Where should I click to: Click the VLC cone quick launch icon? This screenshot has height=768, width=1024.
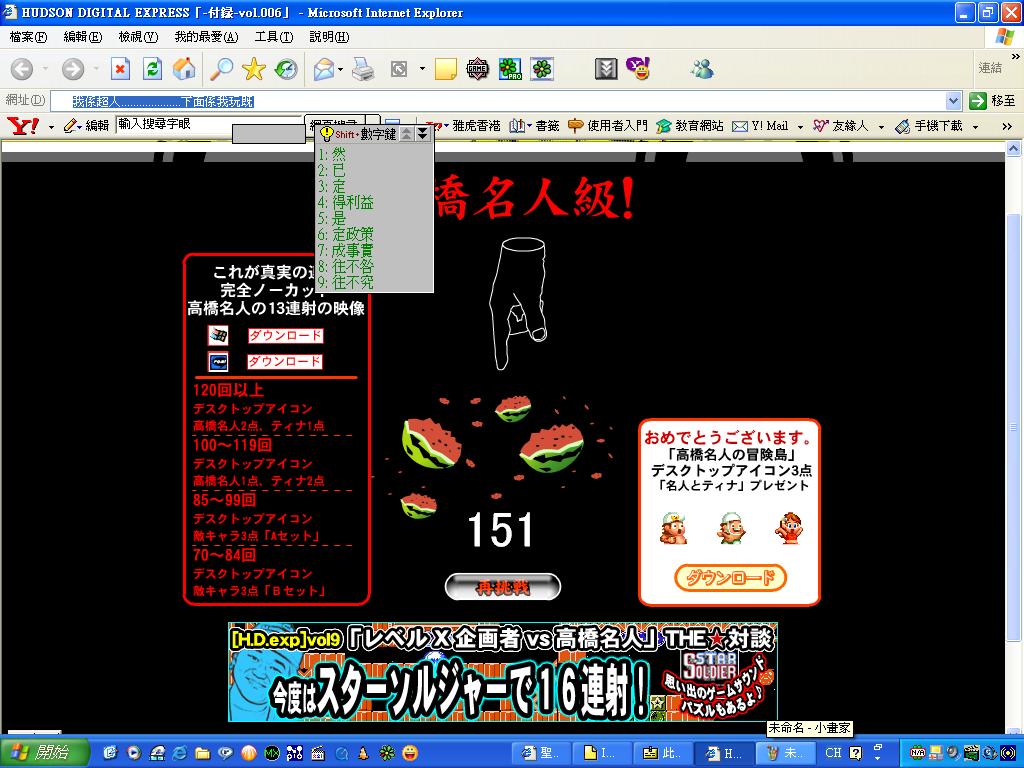(364, 753)
